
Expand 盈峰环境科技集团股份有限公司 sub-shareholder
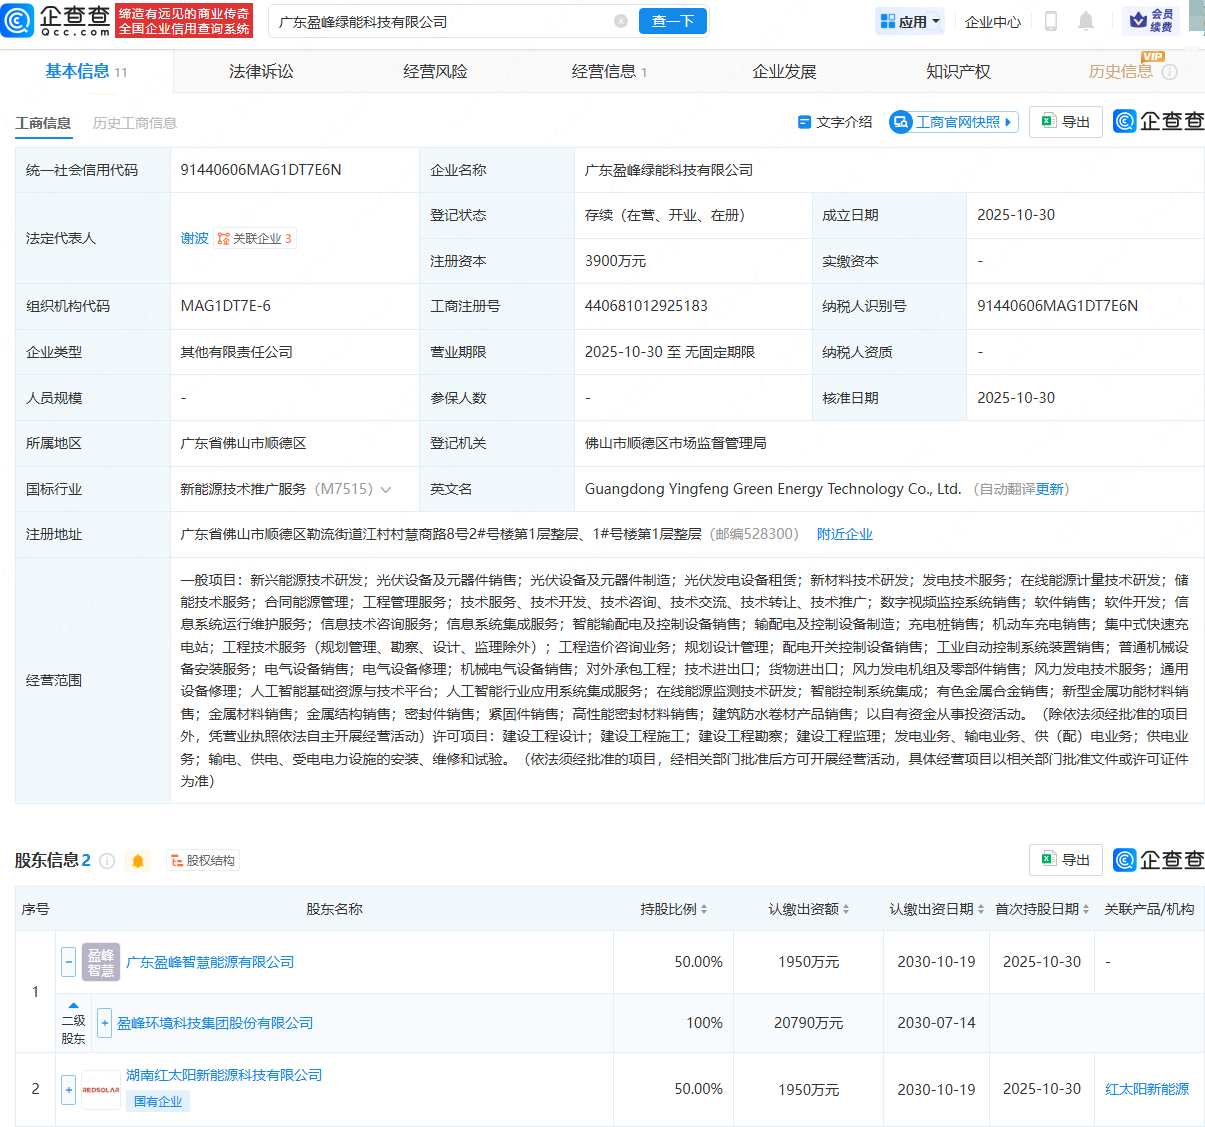(x=104, y=1023)
